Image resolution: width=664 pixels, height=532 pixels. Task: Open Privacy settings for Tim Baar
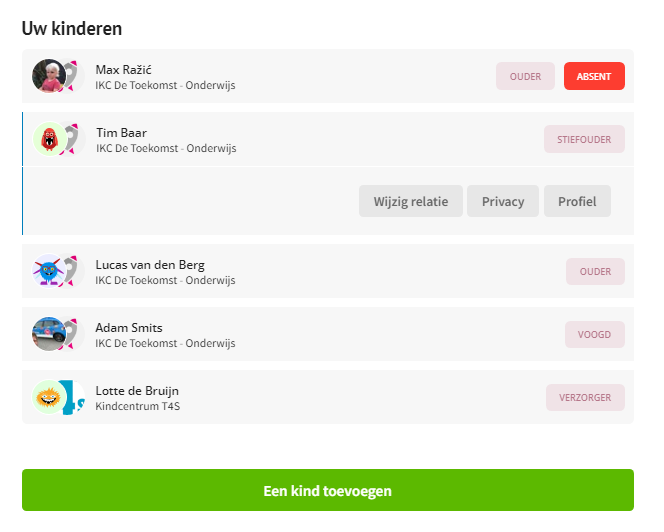point(503,201)
